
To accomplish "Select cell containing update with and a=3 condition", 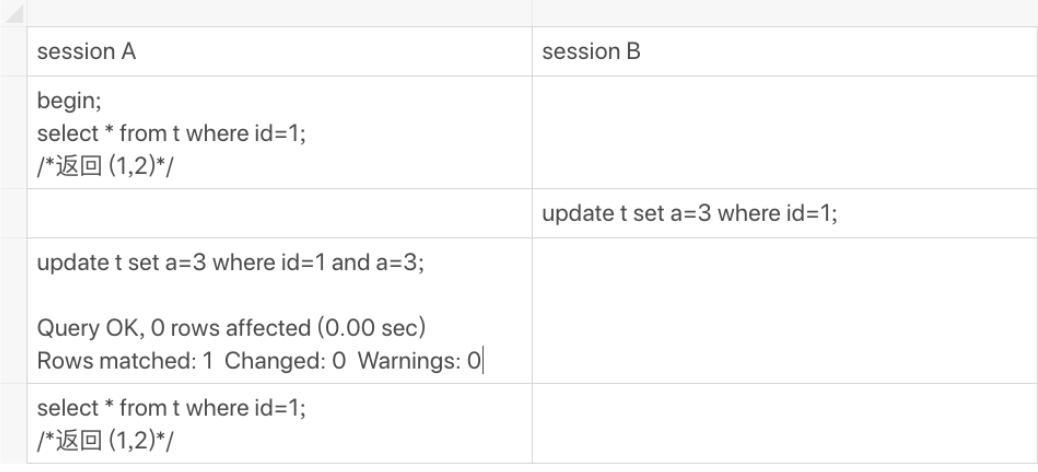I will (x=279, y=310).
